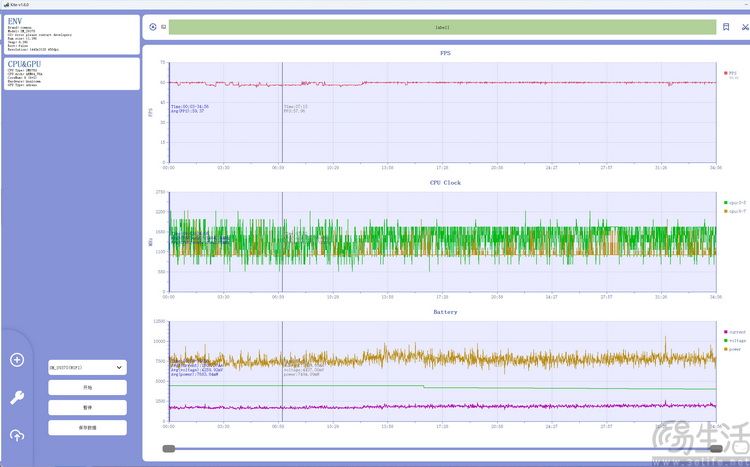Click the Kite app icon in title bar
The height and width of the screenshot is (467, 750).
6,4
